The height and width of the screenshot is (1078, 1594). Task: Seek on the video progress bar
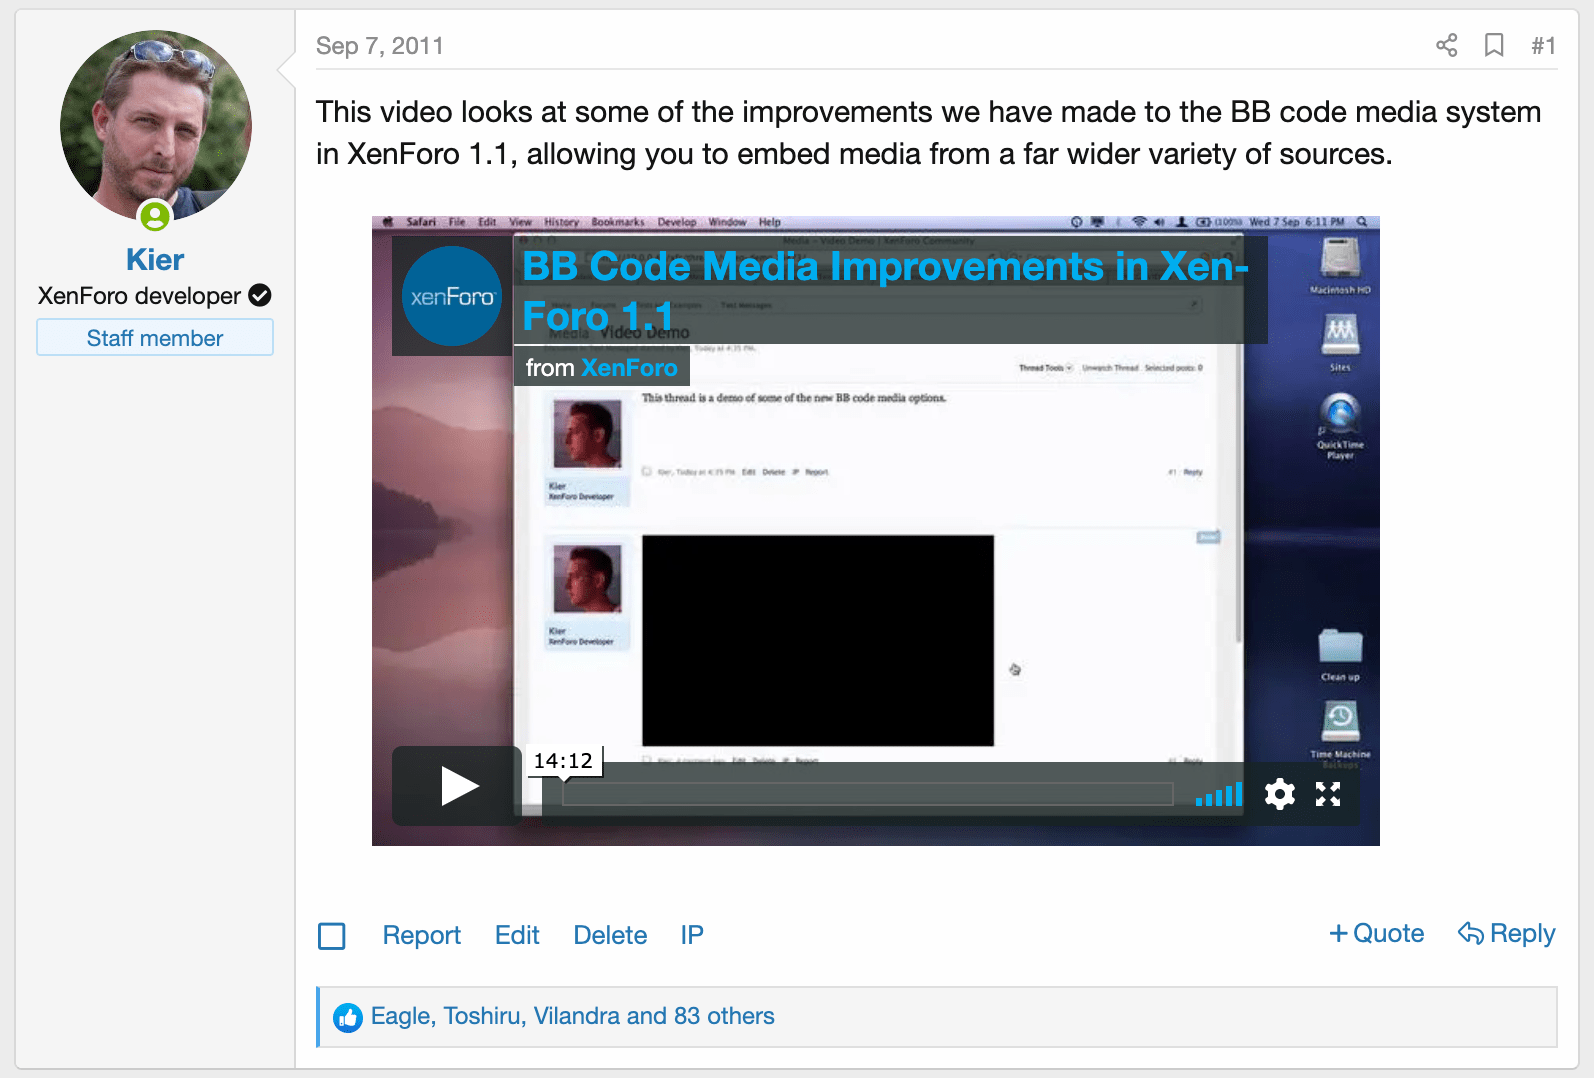(x=866, y=795)
